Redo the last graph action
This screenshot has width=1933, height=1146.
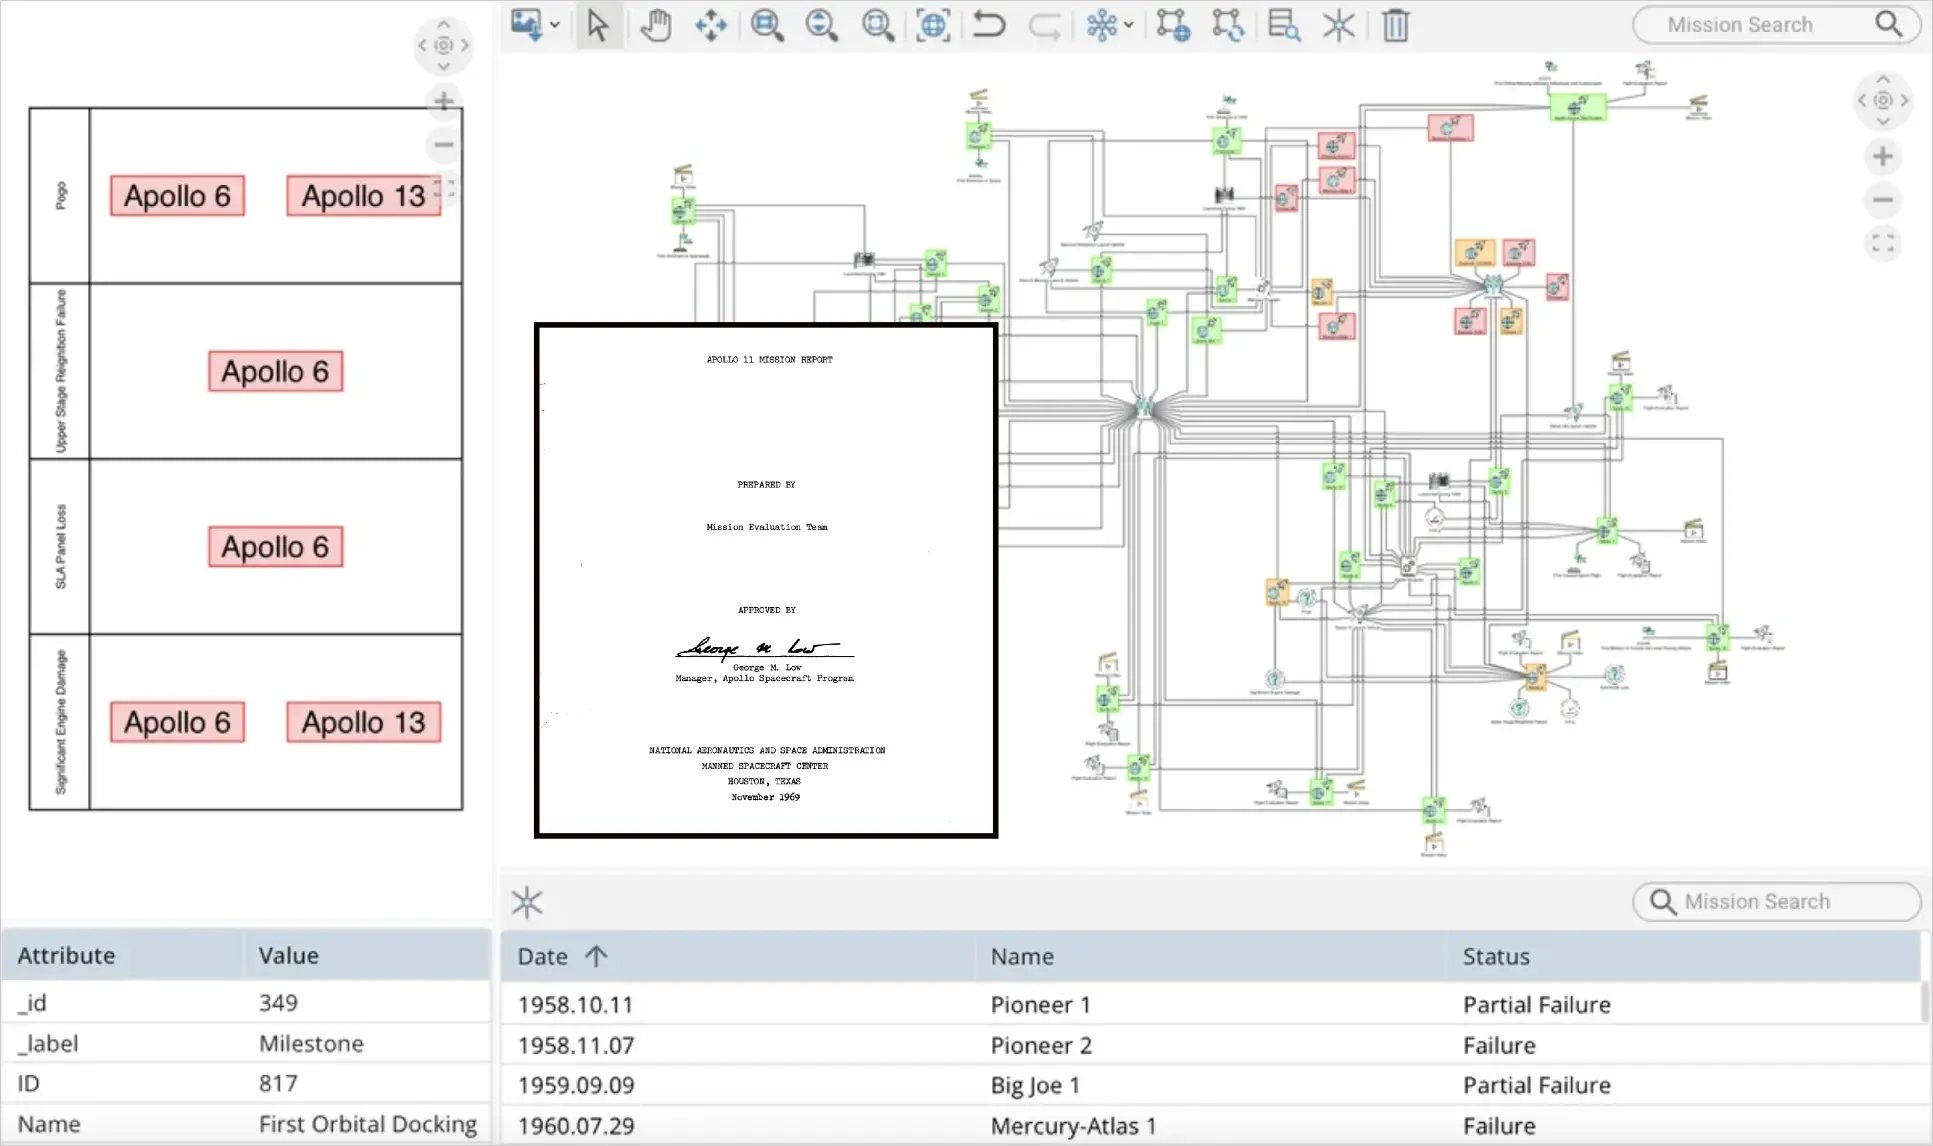[1044, 25]
